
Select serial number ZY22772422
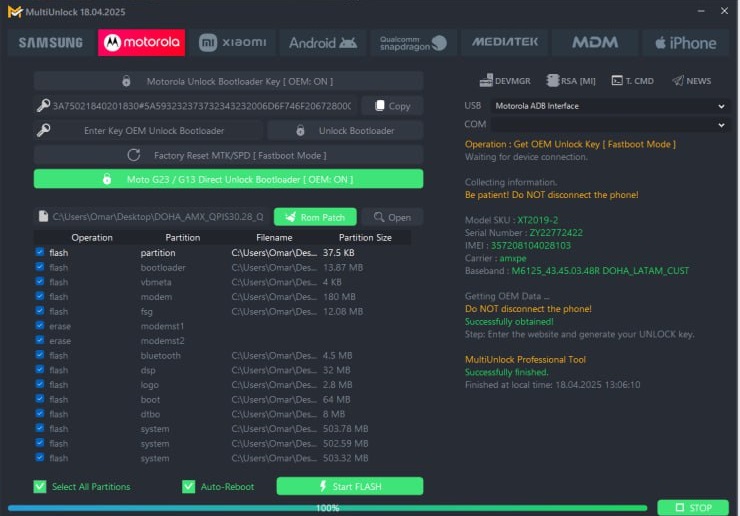click(x=556, y=233)
